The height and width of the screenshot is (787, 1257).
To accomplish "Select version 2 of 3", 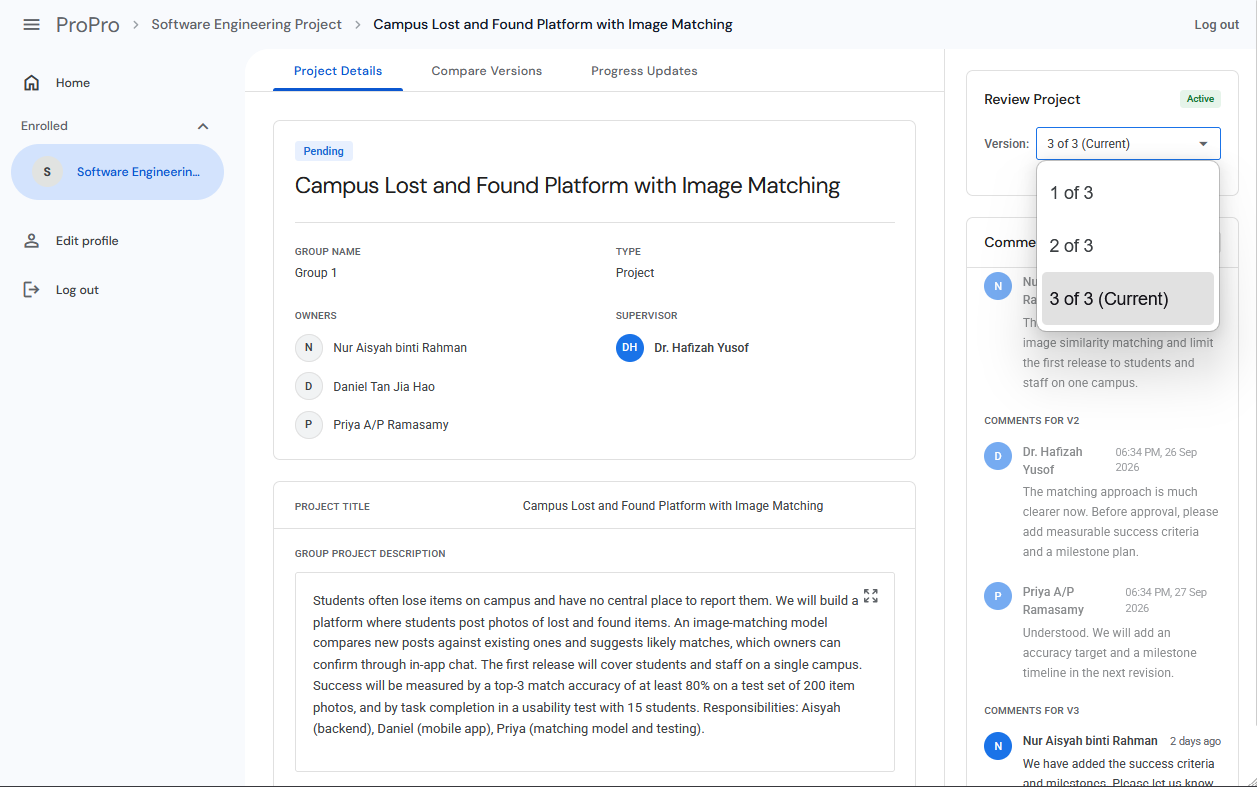I will [x=1128, y=246].
